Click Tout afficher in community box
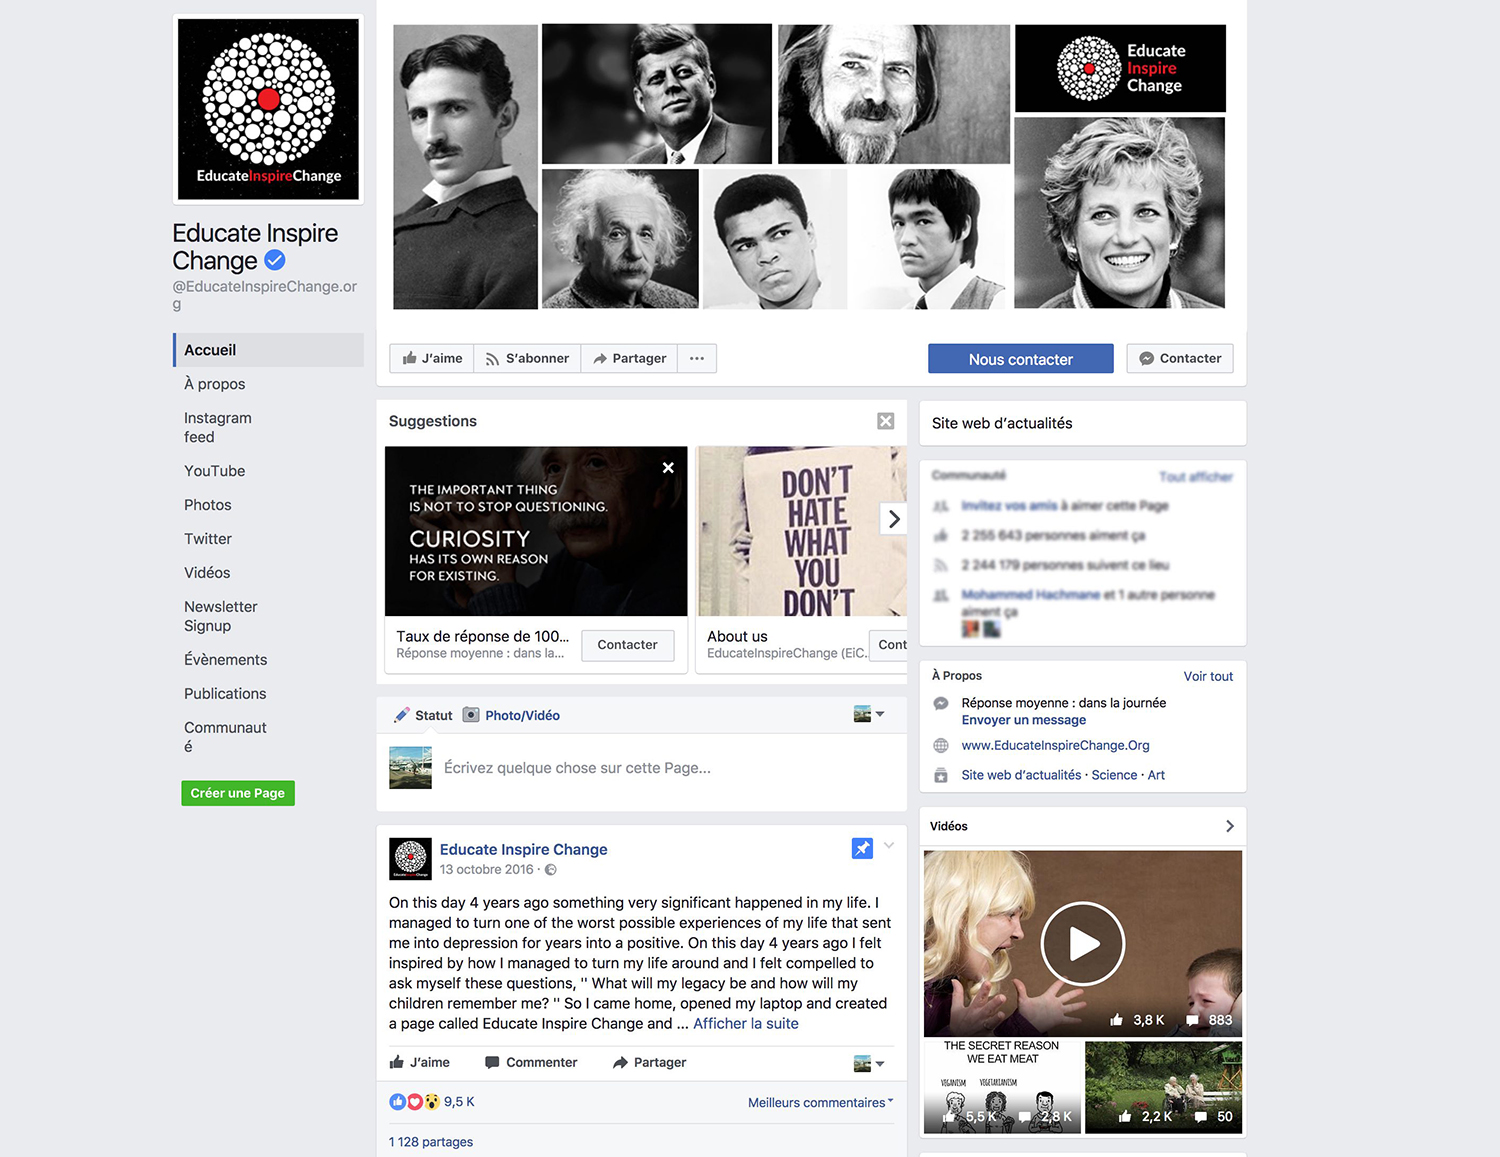The height and width of the screenshot is (1157, 1500). point(1196,477)
